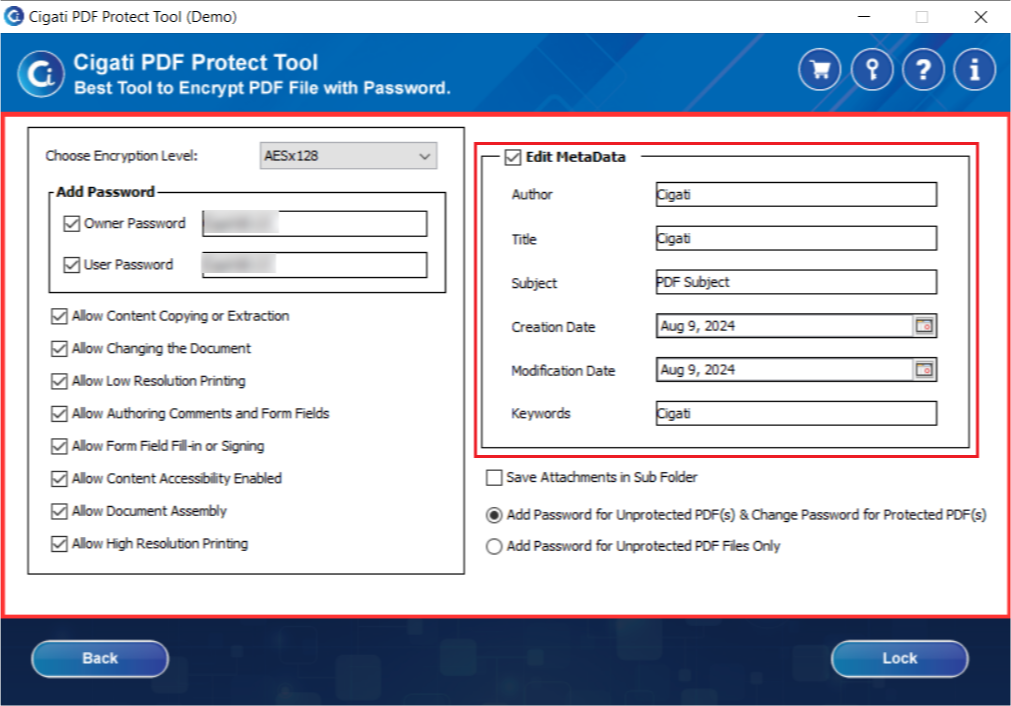Click the key activation icon
Viewport: 1011px width, 706px height.
point(872,69)
